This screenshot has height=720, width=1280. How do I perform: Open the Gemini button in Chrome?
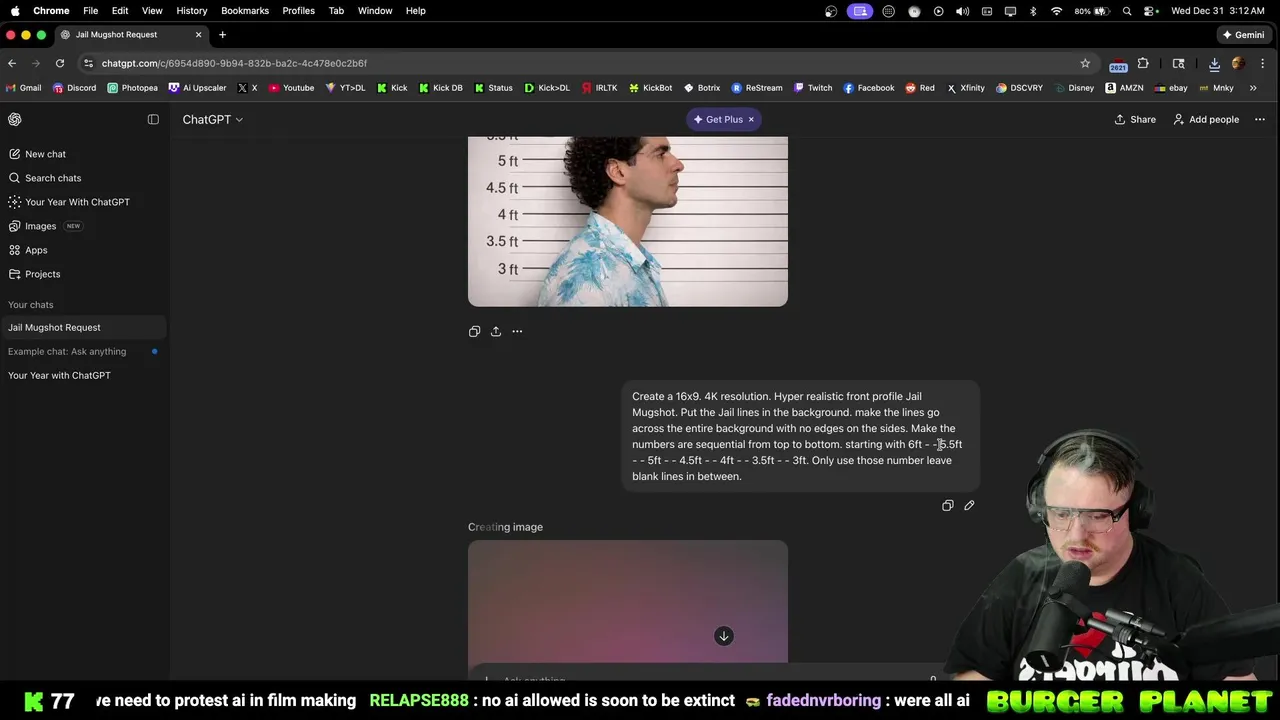tap(1243, 34)
